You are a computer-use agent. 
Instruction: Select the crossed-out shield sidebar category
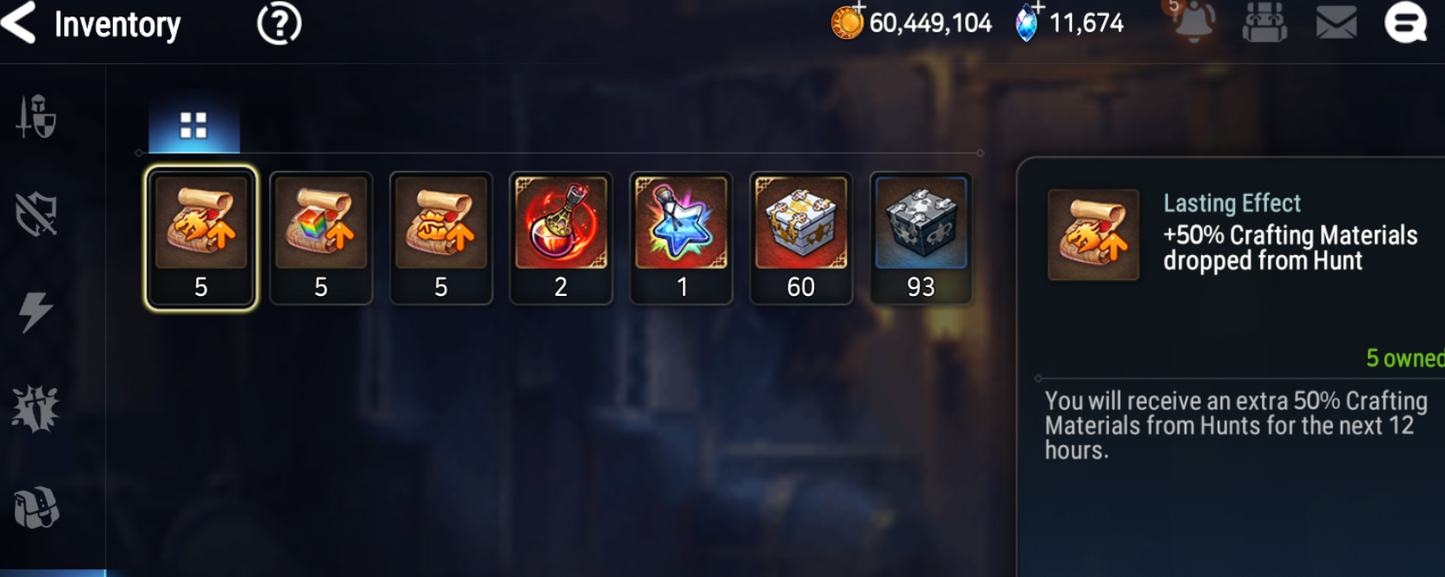click(36, 214)
